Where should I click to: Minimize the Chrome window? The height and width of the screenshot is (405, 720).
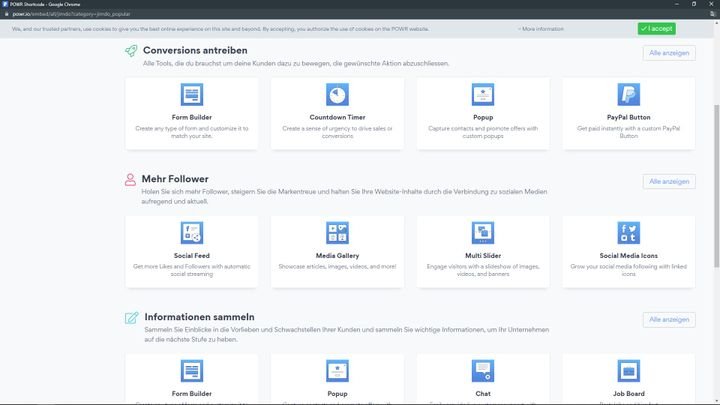[x=676, y=4]
